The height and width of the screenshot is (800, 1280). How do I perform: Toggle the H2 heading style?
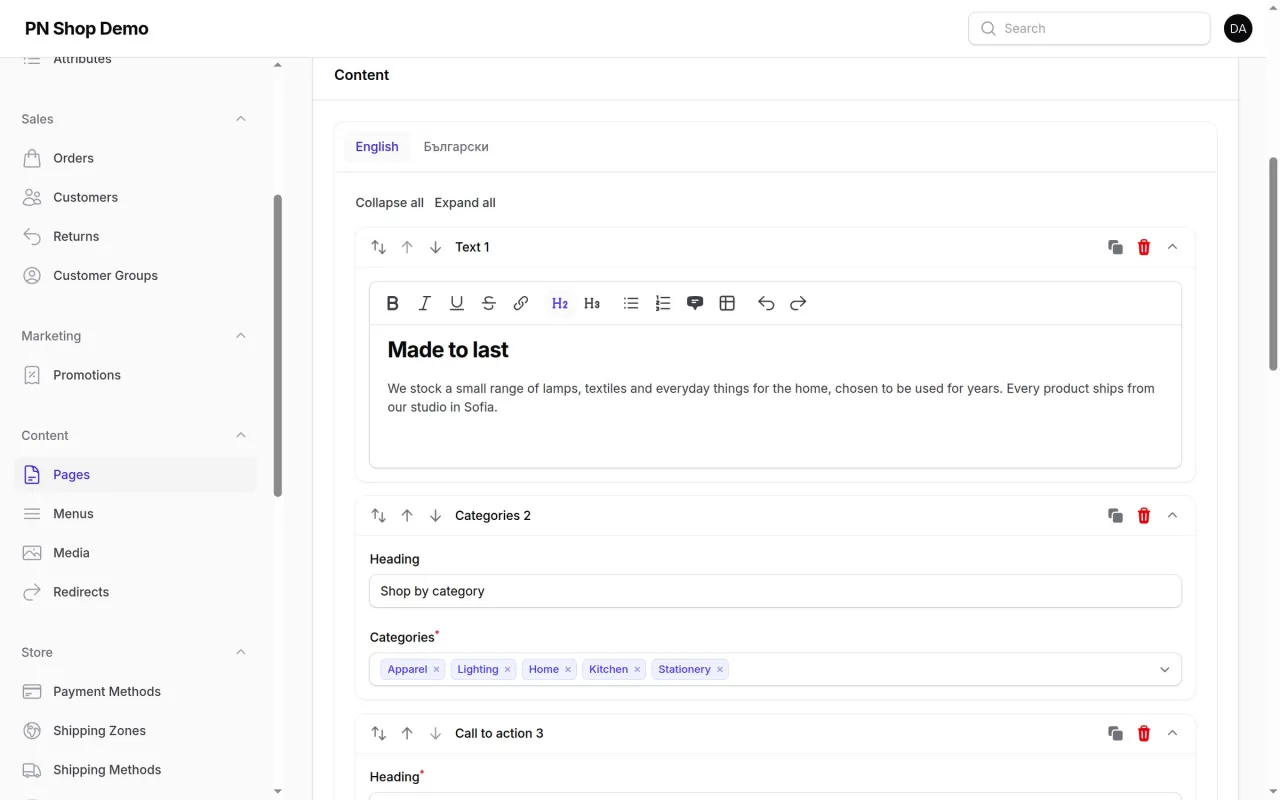click(560, 303)
